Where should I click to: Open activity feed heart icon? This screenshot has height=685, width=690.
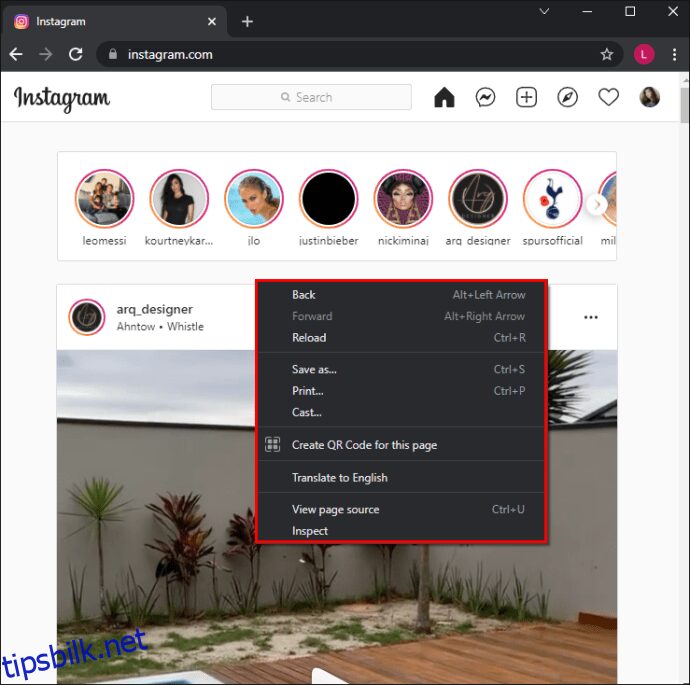[x=609, y=97]
